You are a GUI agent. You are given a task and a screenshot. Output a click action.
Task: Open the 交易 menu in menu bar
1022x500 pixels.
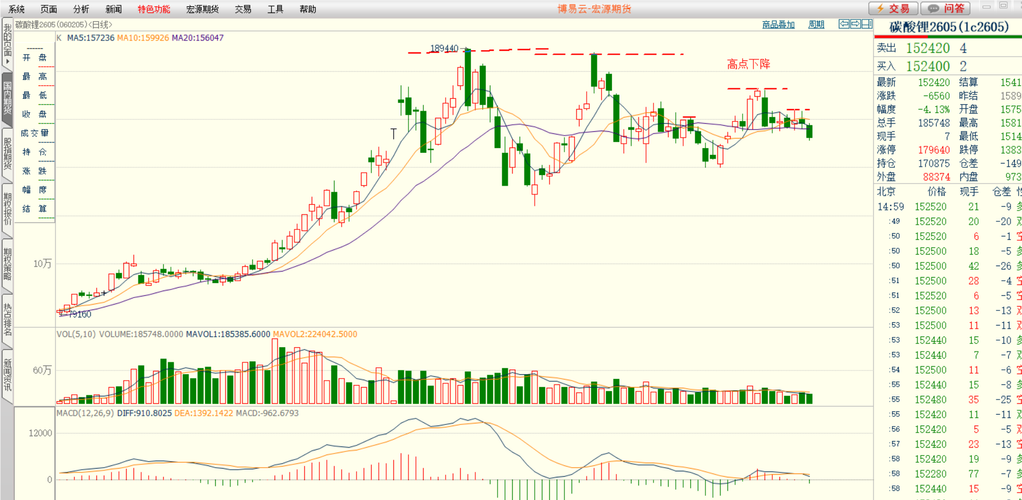(x=243, y=9)
